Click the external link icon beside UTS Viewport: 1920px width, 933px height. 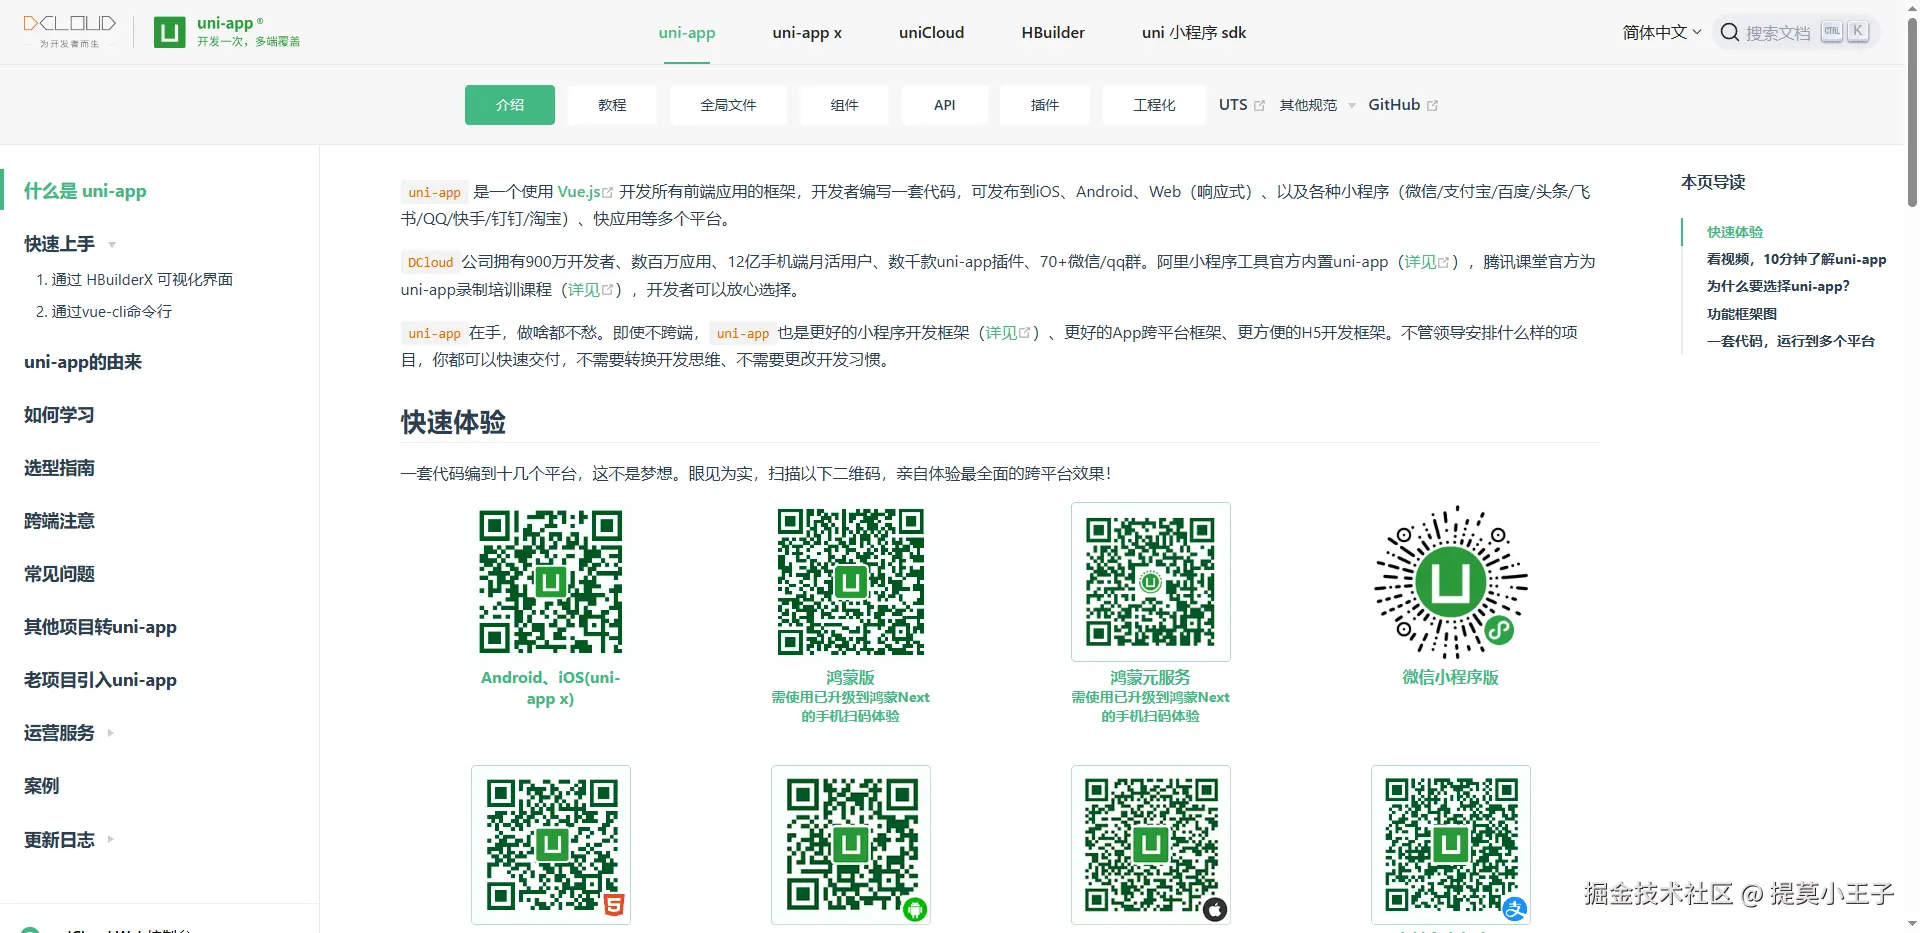click(1259, 105)
